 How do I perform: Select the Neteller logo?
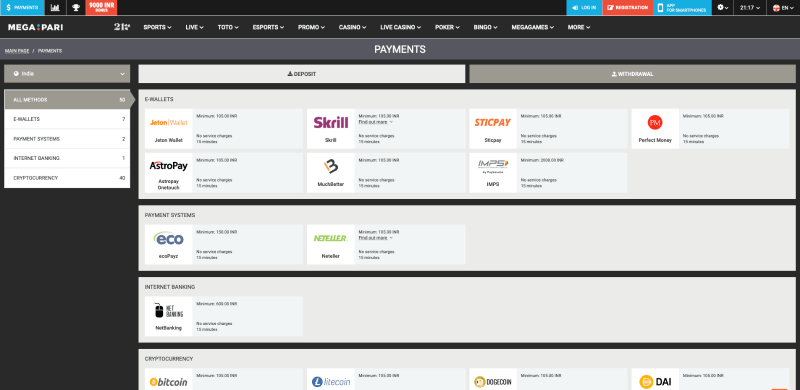pos(331,238)
